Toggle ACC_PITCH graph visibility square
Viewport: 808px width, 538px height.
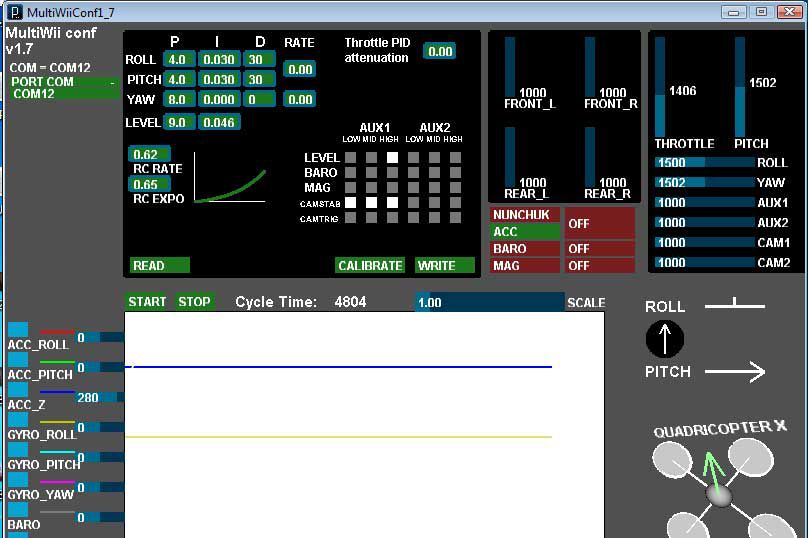[x=18, y=359]
